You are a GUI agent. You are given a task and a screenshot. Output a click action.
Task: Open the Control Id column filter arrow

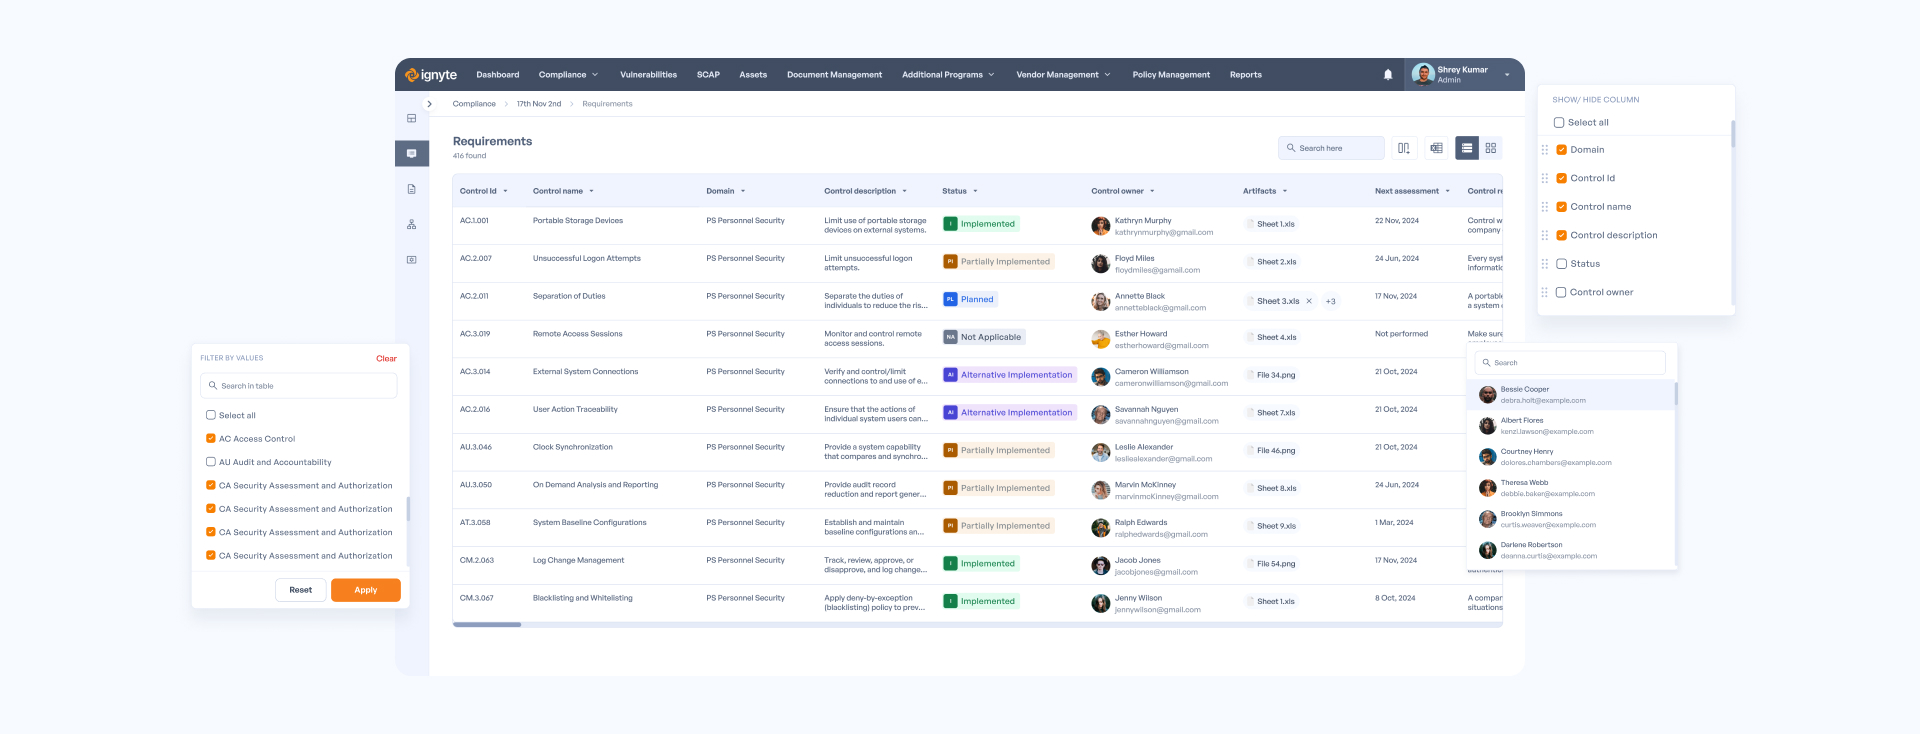pos(506,191)
